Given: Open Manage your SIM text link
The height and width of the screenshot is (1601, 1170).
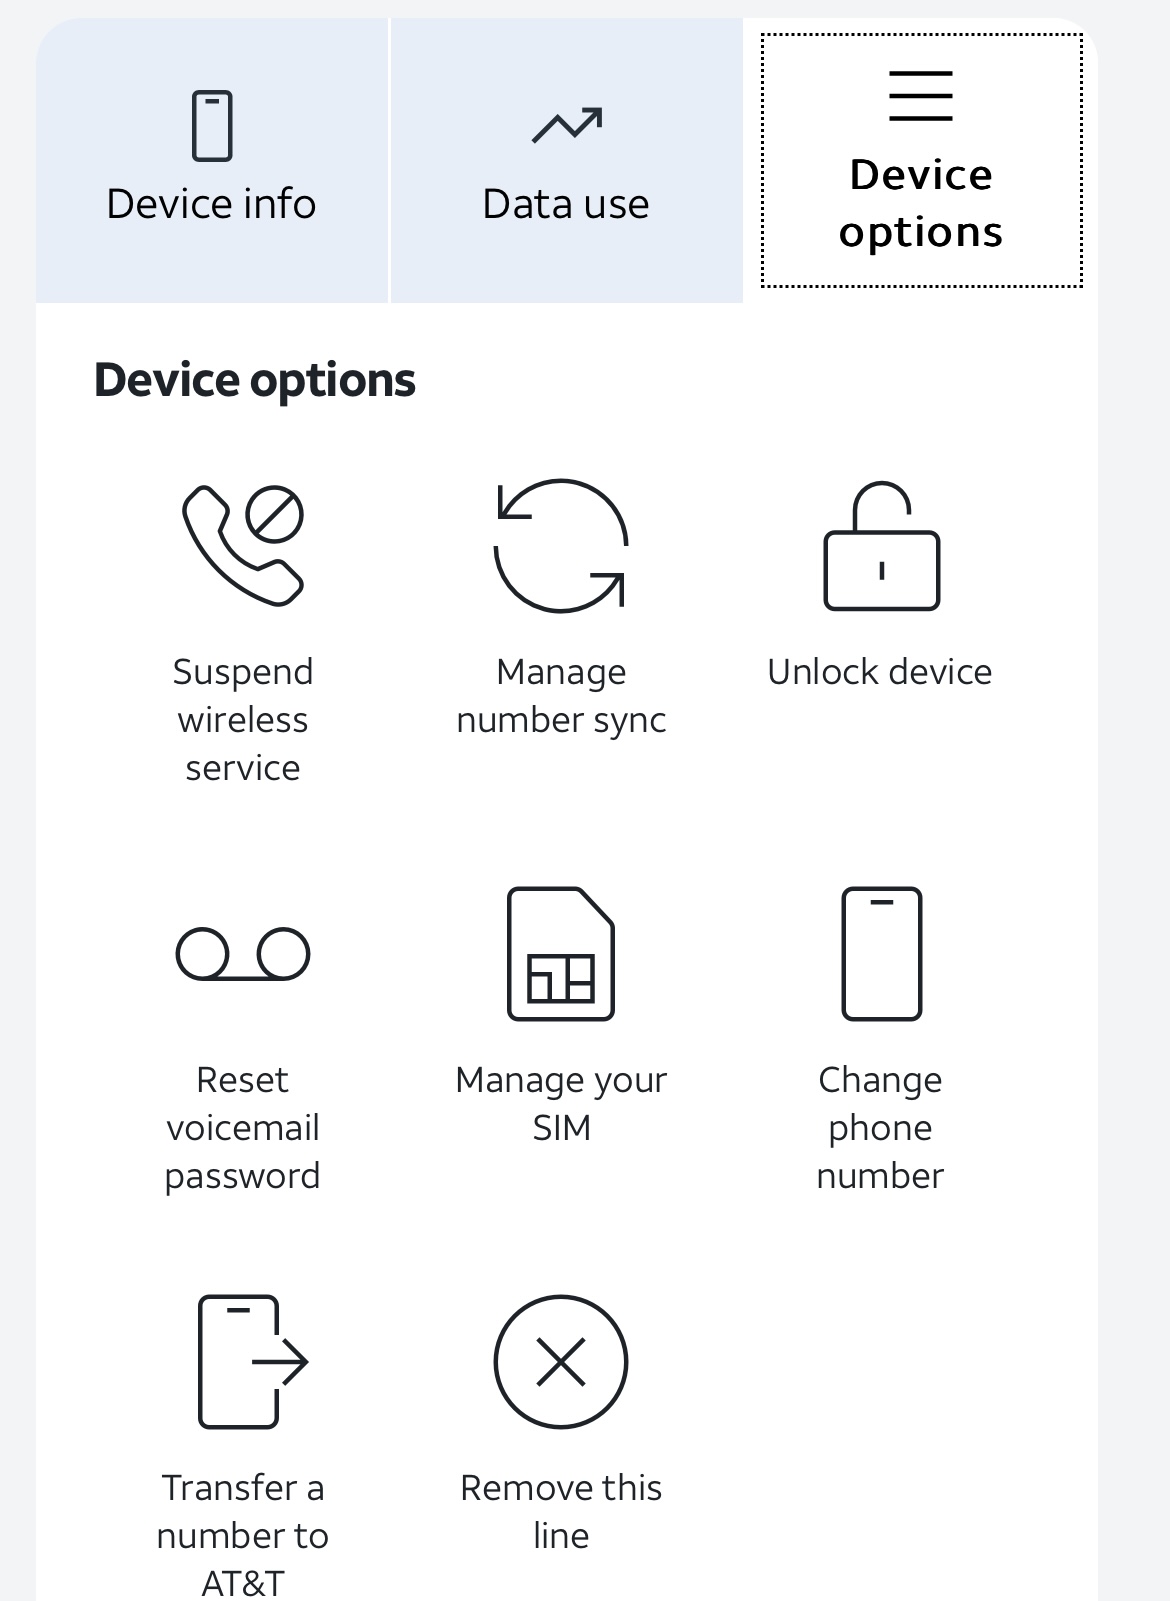Looking at the screenshot, I should point(561,1103).
